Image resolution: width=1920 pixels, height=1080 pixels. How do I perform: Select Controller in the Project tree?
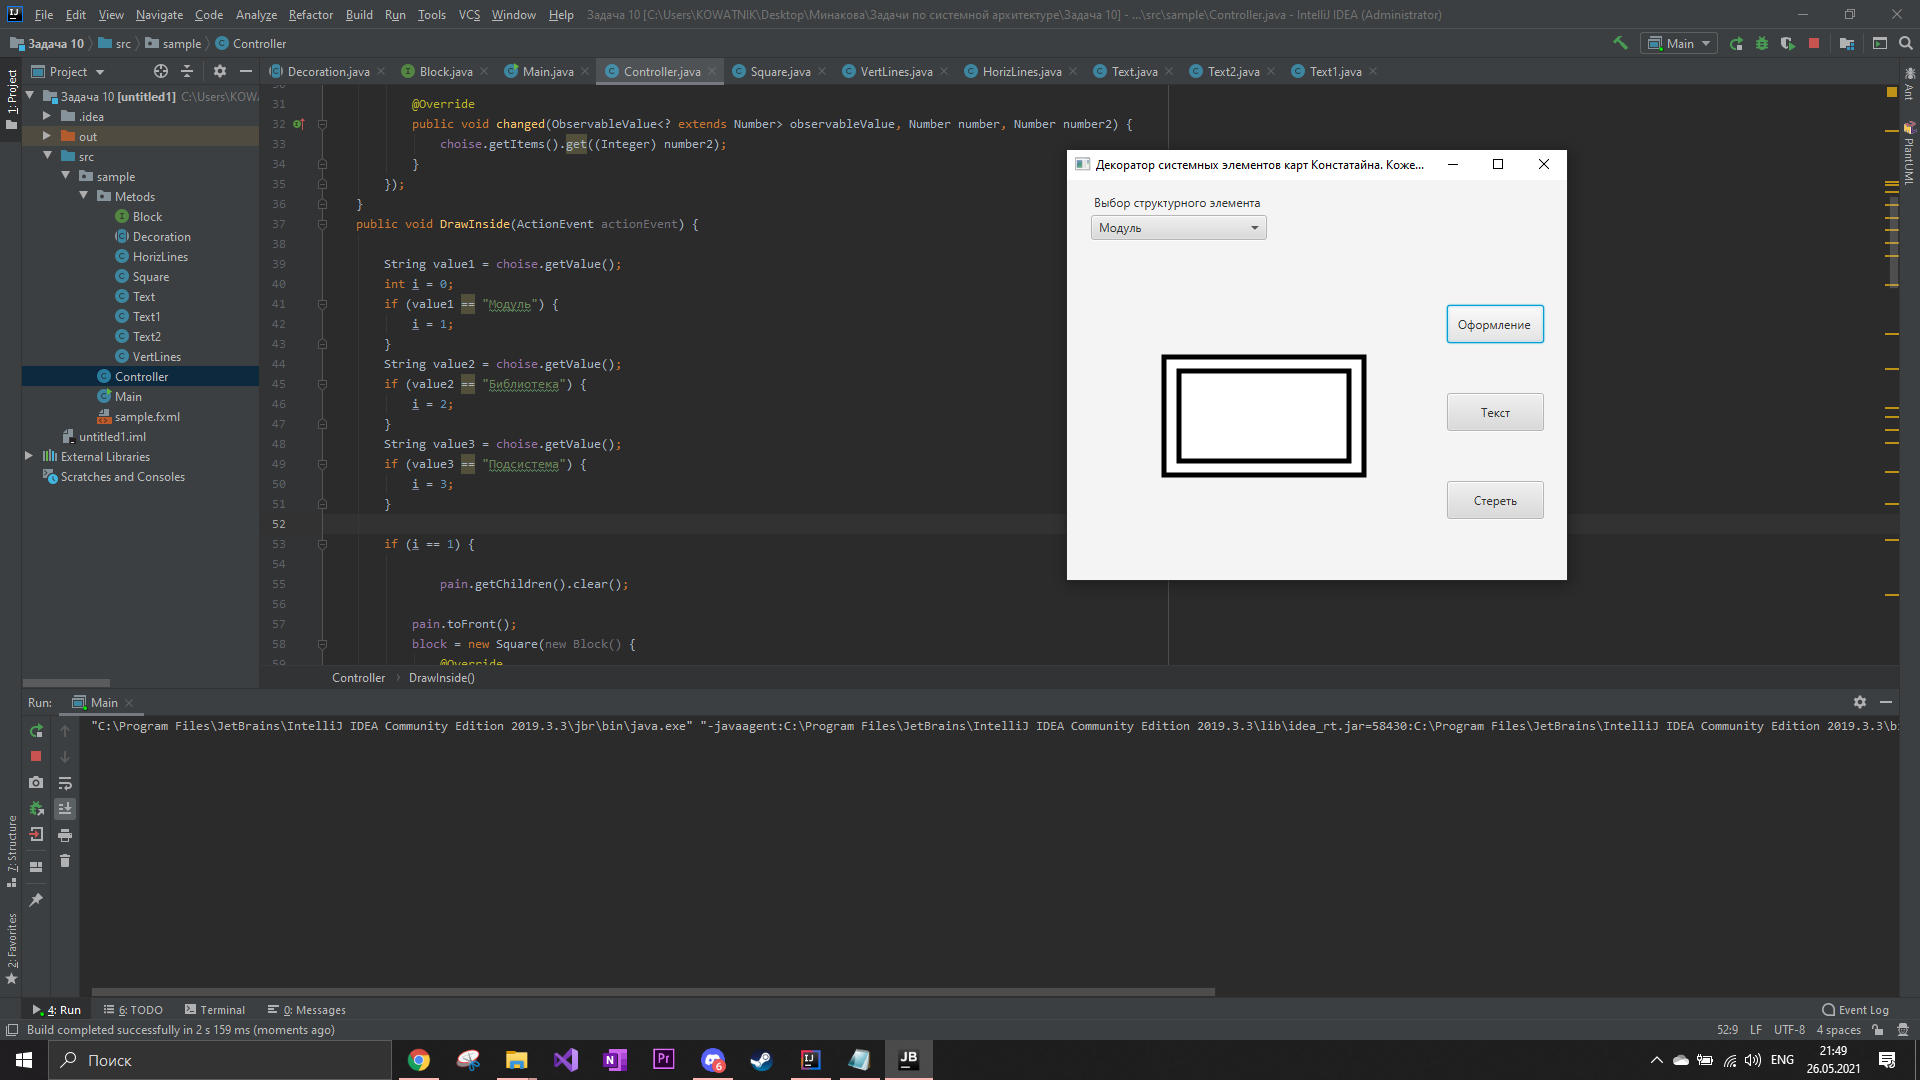(141, 376)
